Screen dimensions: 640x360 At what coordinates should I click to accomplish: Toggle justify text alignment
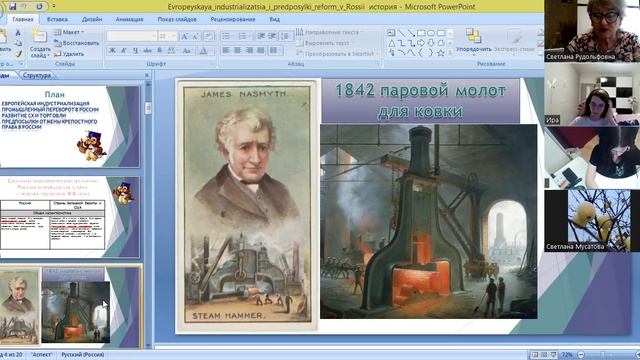pos(261,51)
